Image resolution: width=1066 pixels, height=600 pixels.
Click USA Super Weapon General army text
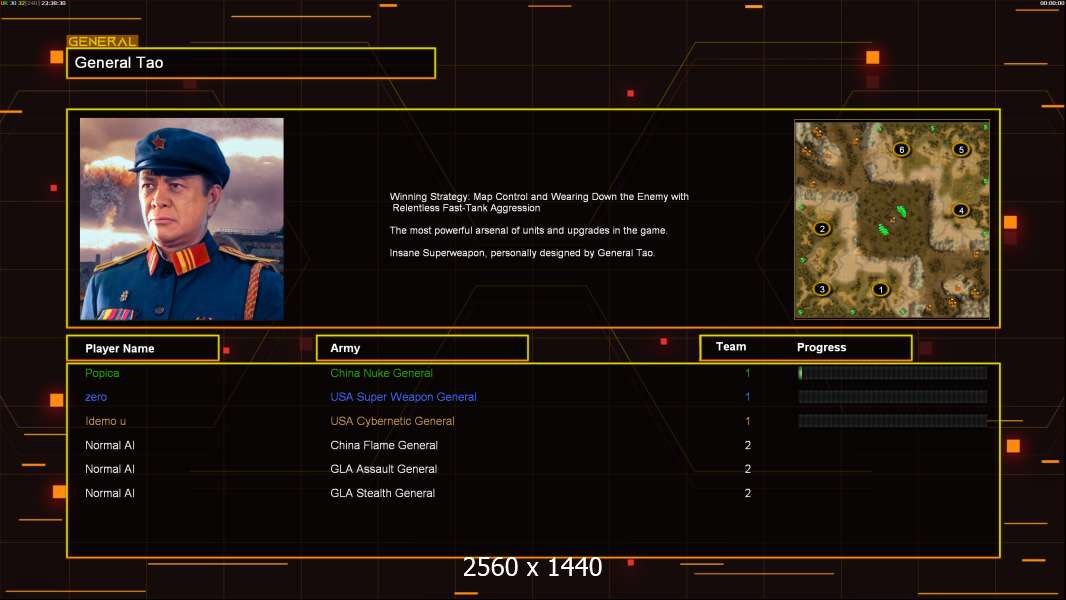pos(403,397)
